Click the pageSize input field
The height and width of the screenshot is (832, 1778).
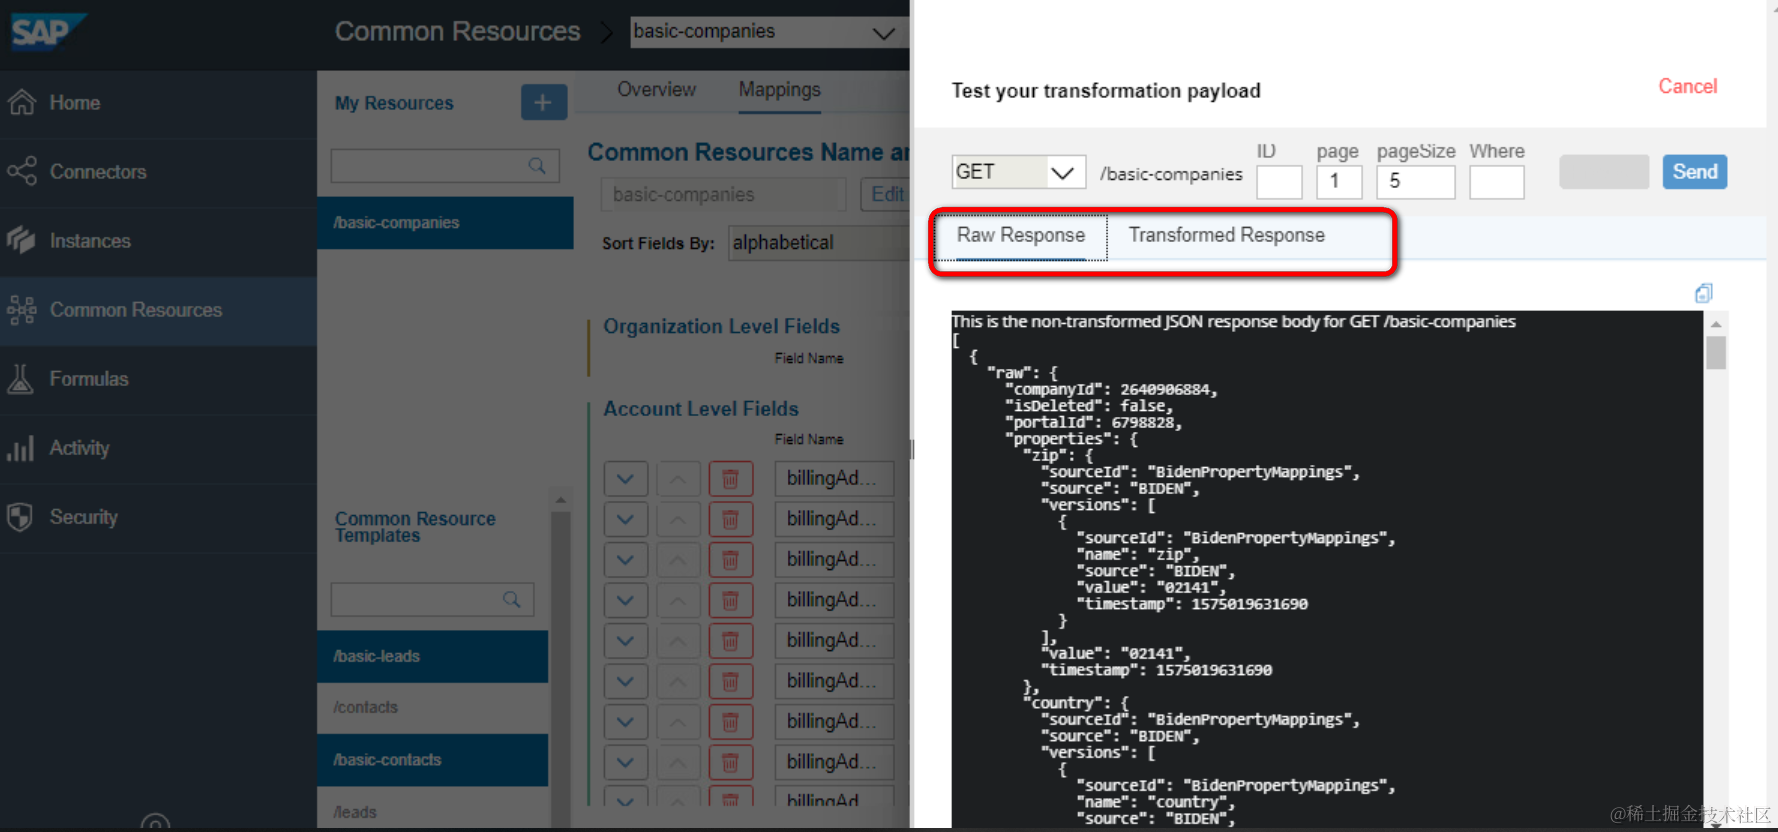(x=1415, y=183)
